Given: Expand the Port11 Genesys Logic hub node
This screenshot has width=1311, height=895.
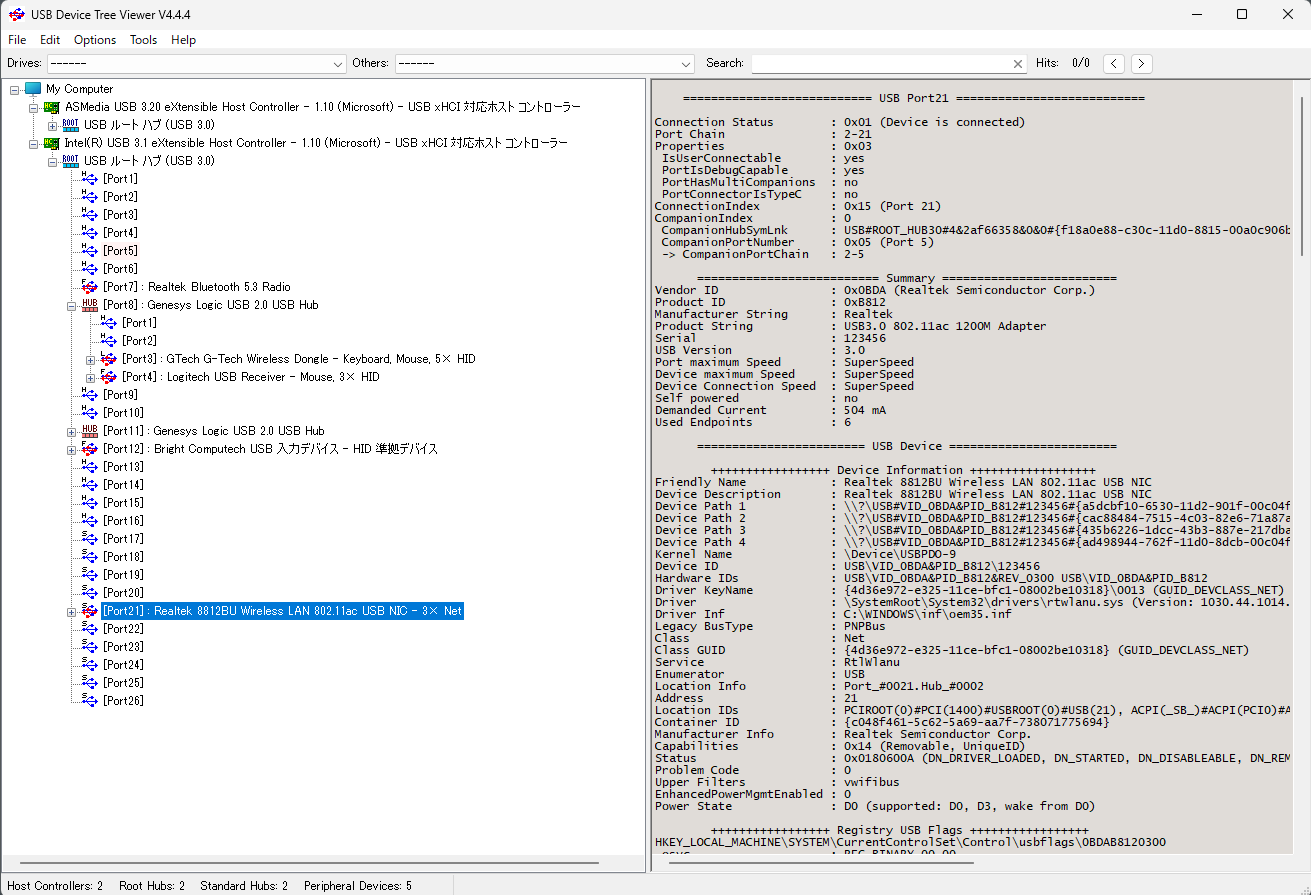Looking at the screenshot, I should [x=72, y=431].
